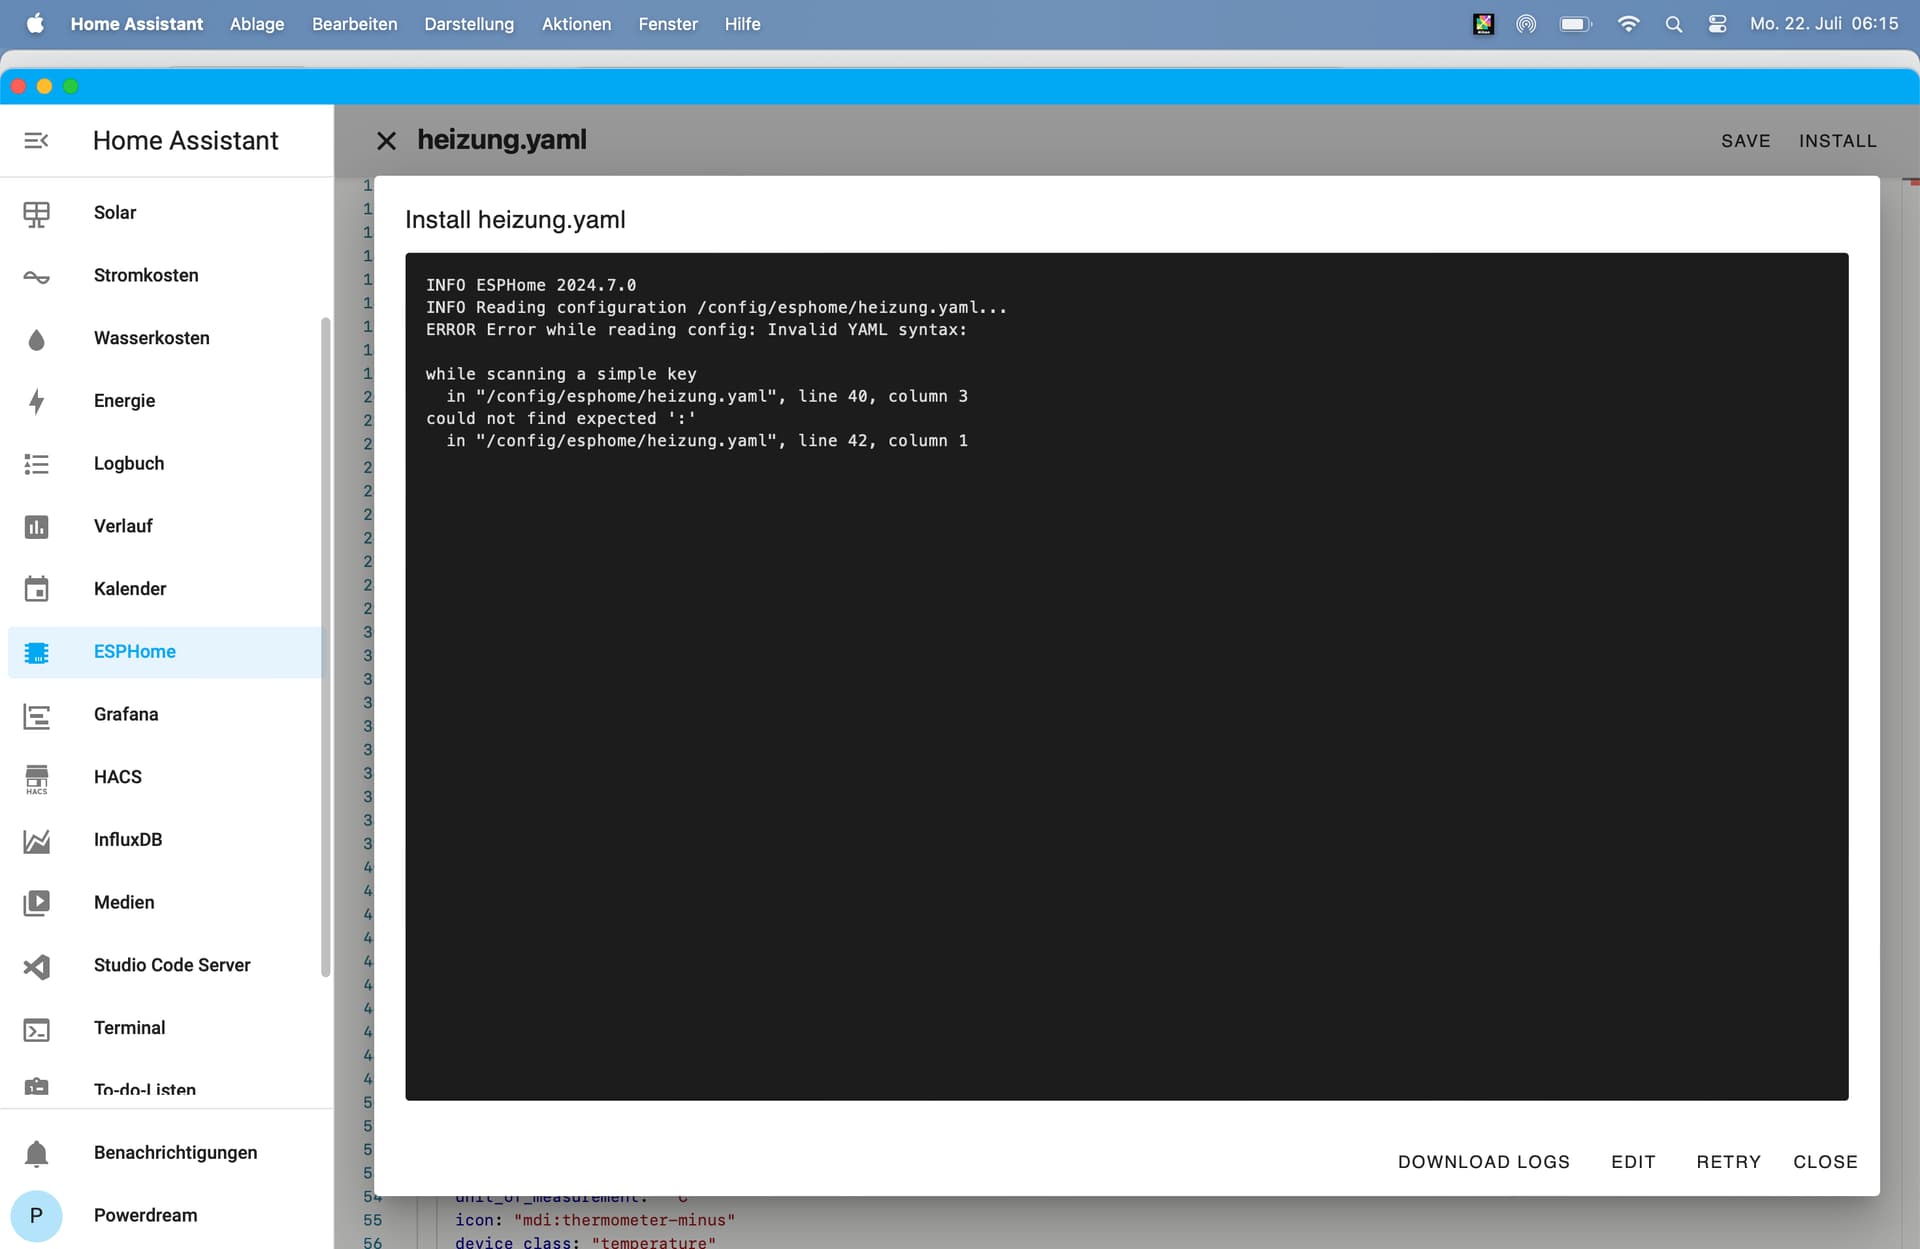The height and width of the screenshot is (1249, 1920).
Task: Open the Terminal sidebar icon
Action: tap(36, 1029)
